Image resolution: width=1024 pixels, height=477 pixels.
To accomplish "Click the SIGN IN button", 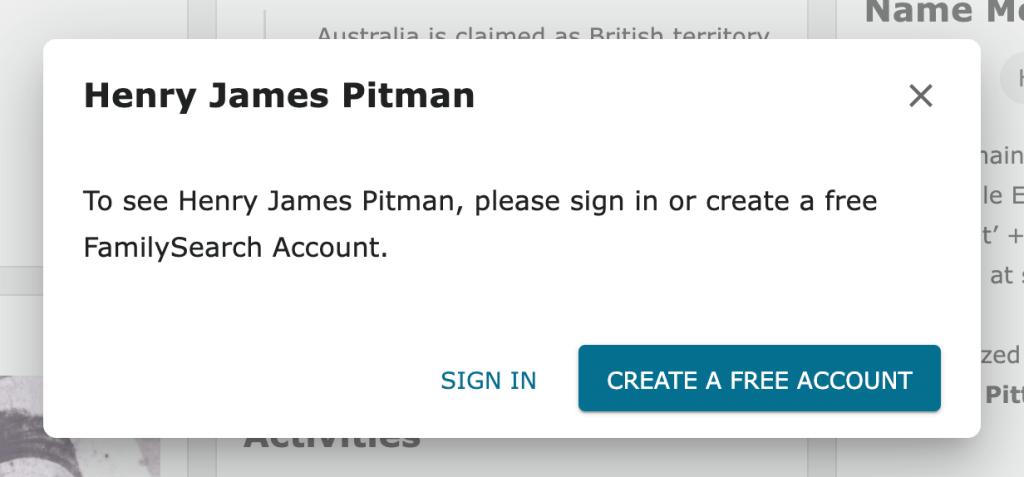I will click(489, 381).
